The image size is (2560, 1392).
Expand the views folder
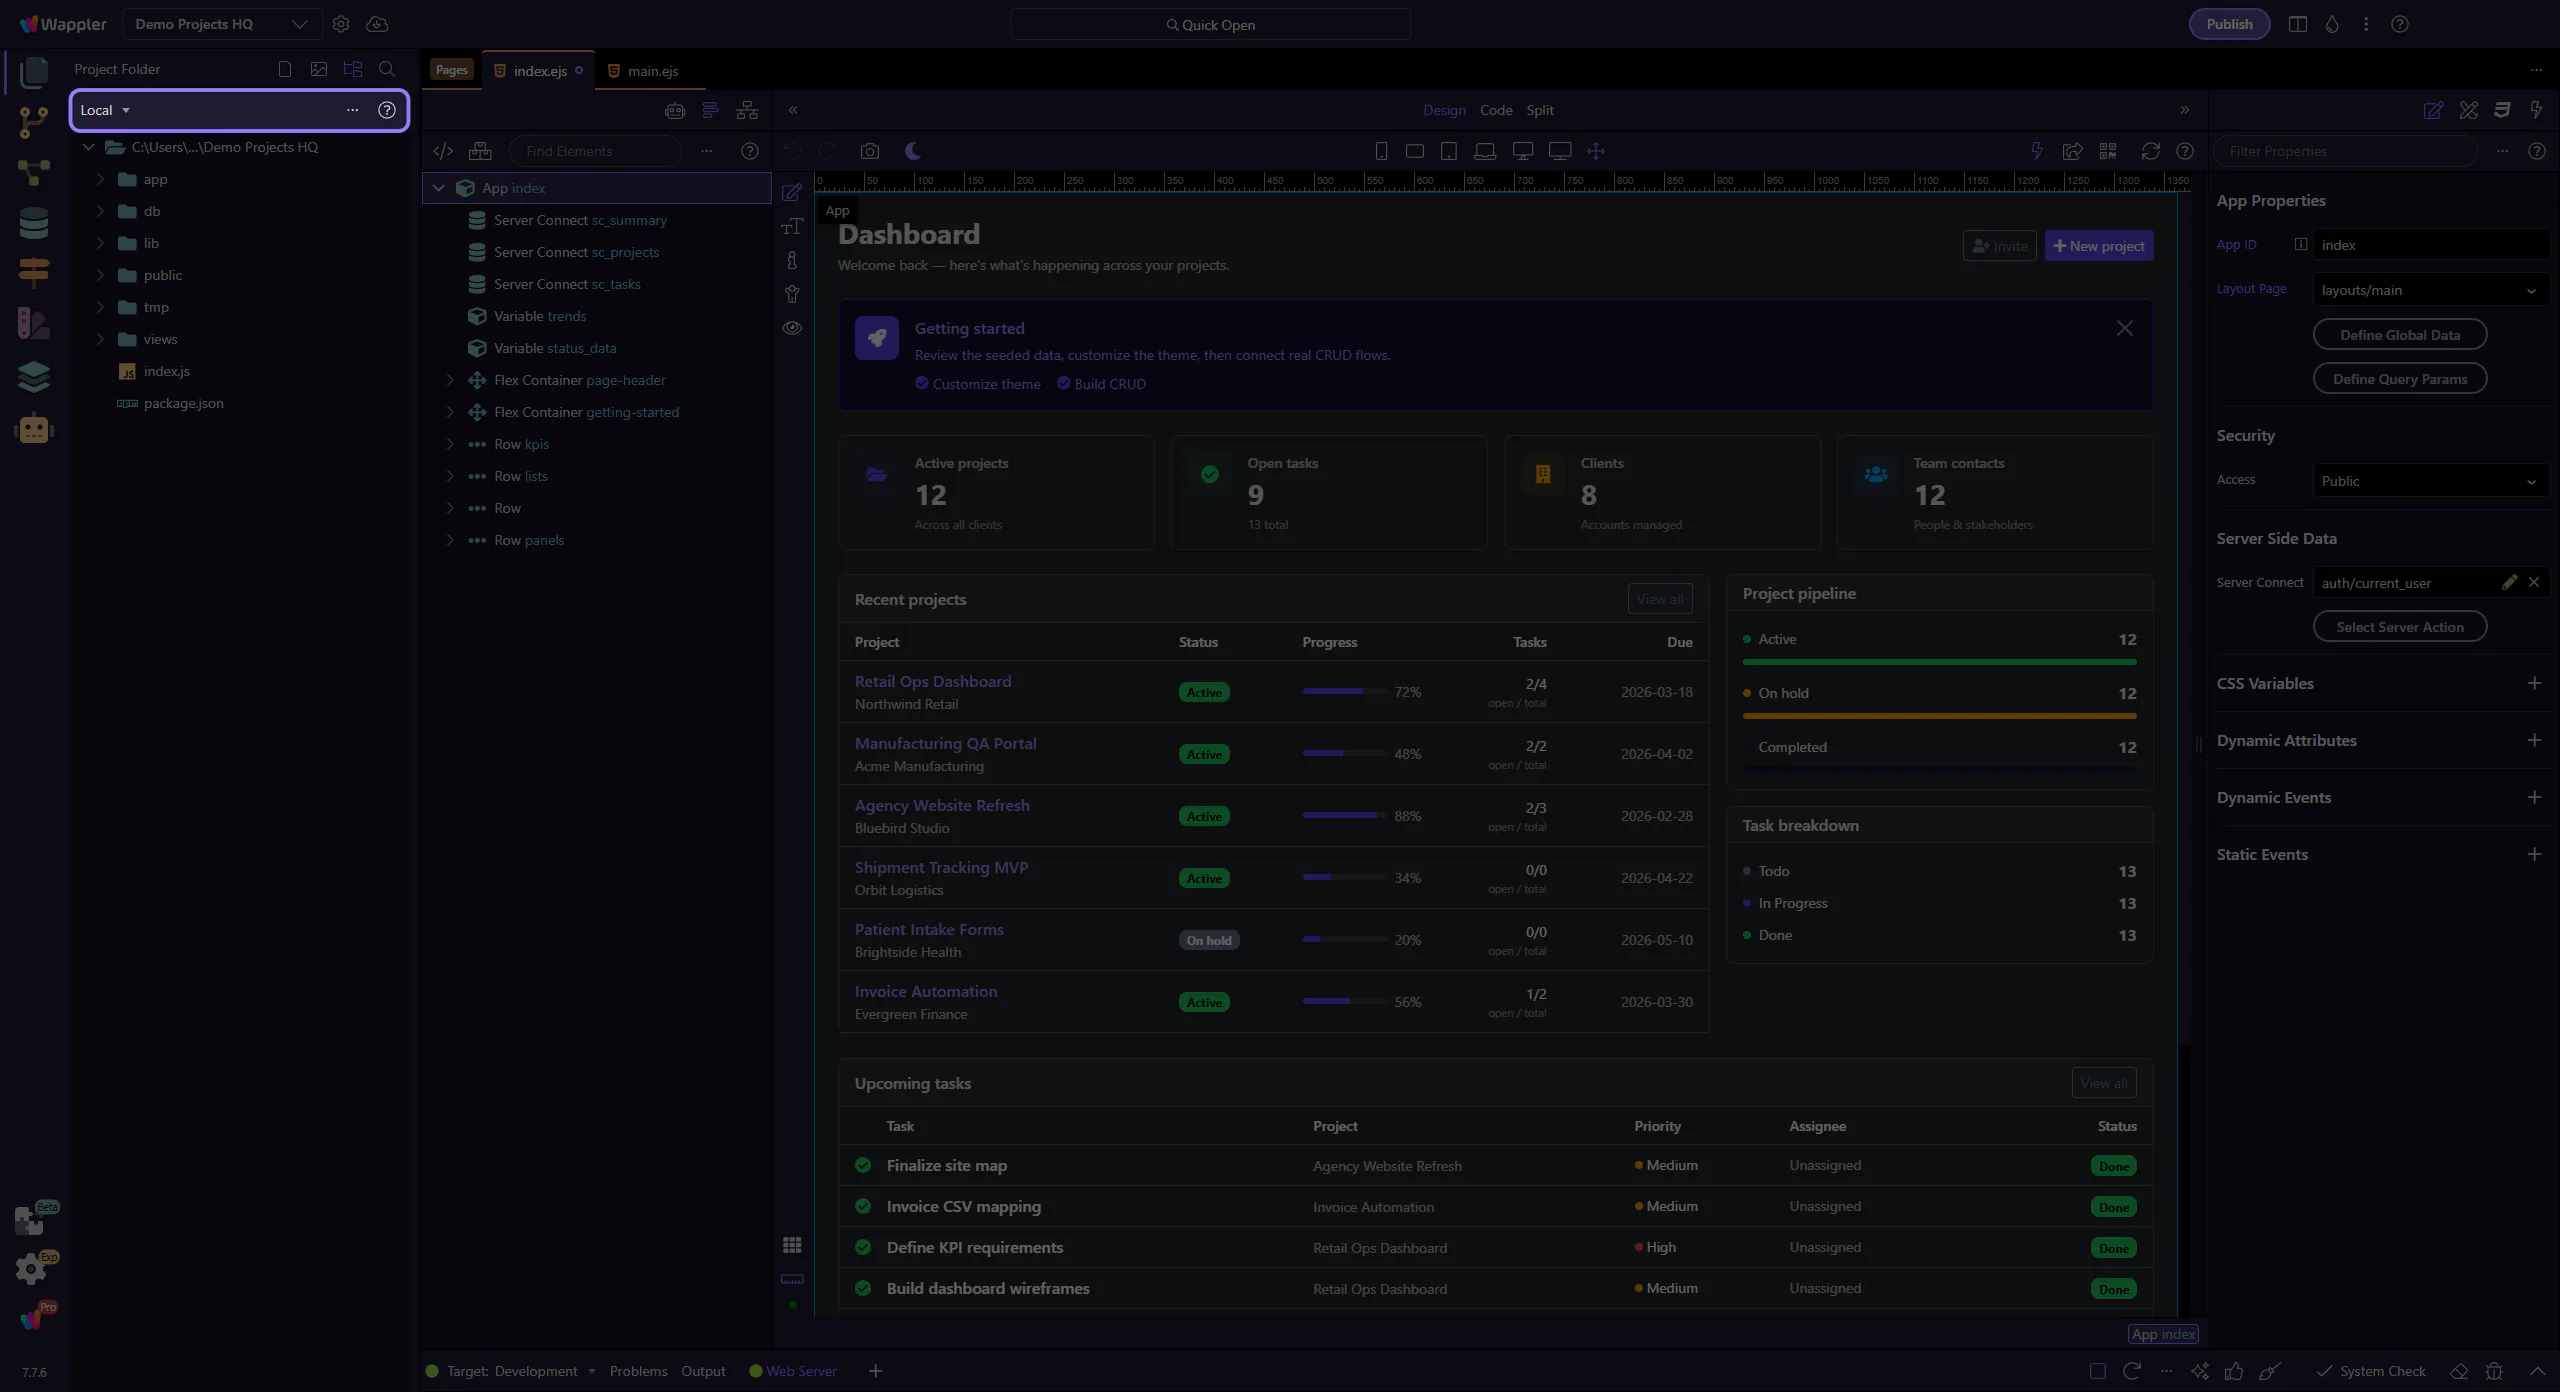(x=100, y=339)
